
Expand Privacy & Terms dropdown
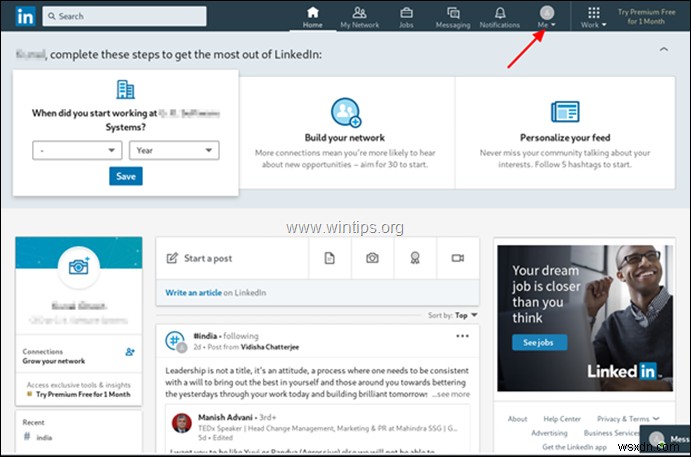point(628,419)
